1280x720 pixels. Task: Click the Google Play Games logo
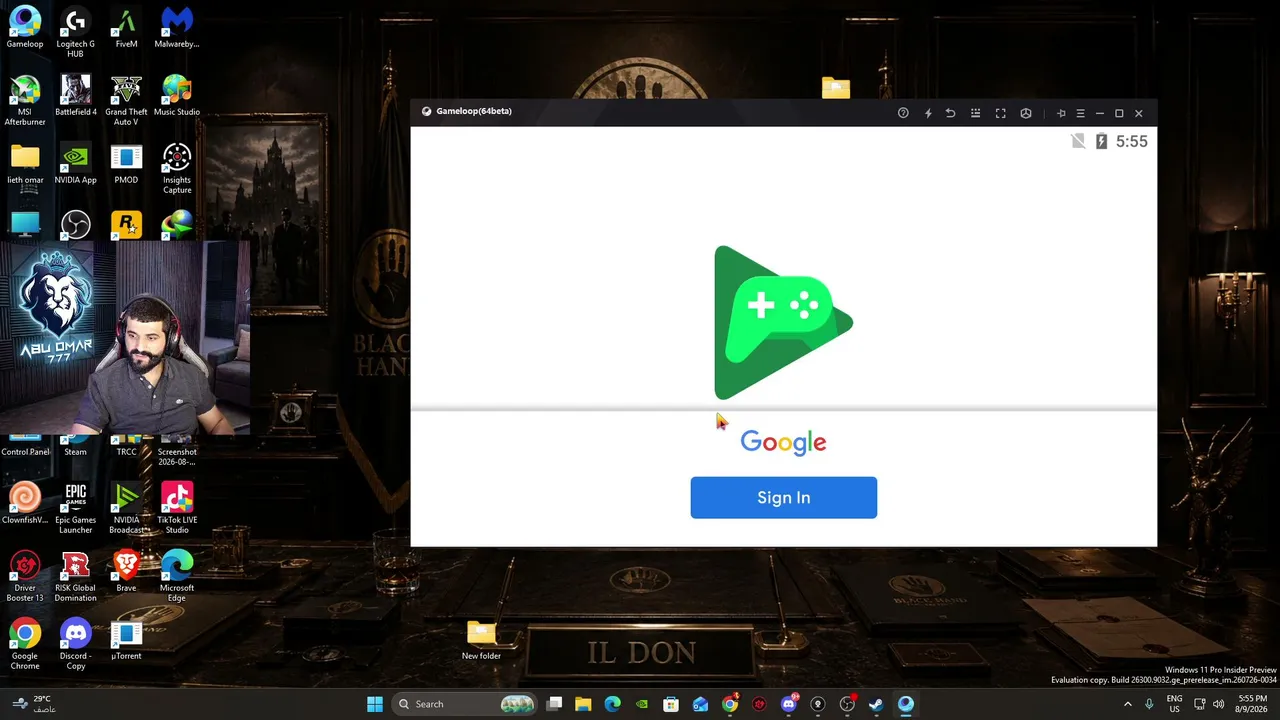coord(784,322)
